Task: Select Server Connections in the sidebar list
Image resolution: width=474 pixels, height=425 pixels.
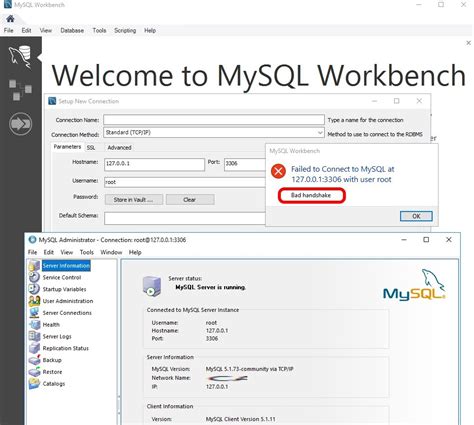Action: pos(67,313)
